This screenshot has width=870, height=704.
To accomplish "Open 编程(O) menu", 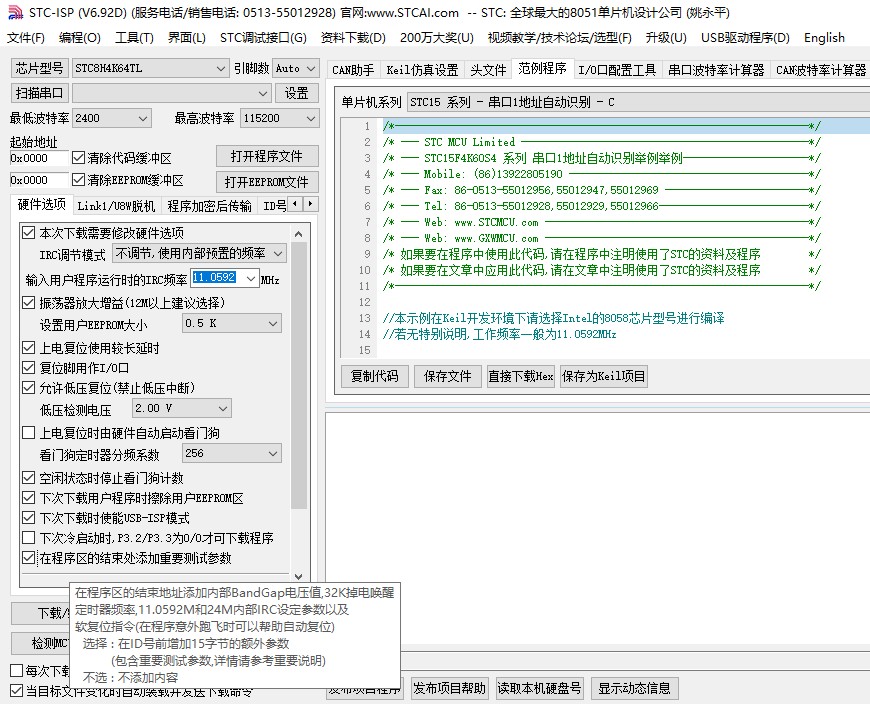I will coord(79,38).
